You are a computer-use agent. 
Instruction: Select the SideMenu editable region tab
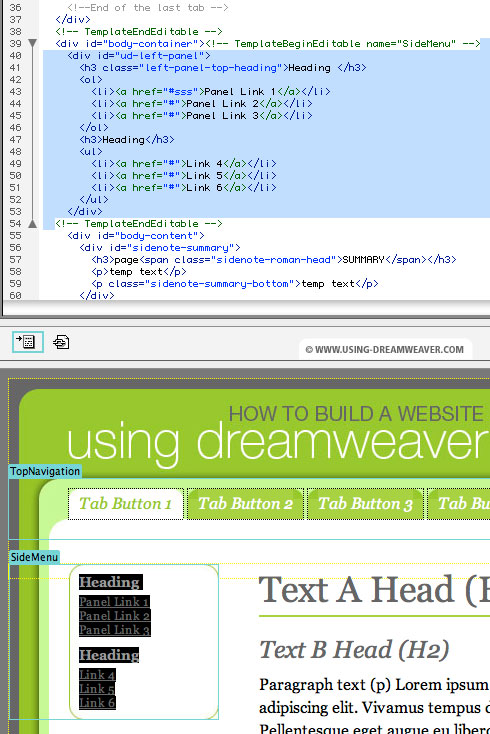[x=34, y=557]
